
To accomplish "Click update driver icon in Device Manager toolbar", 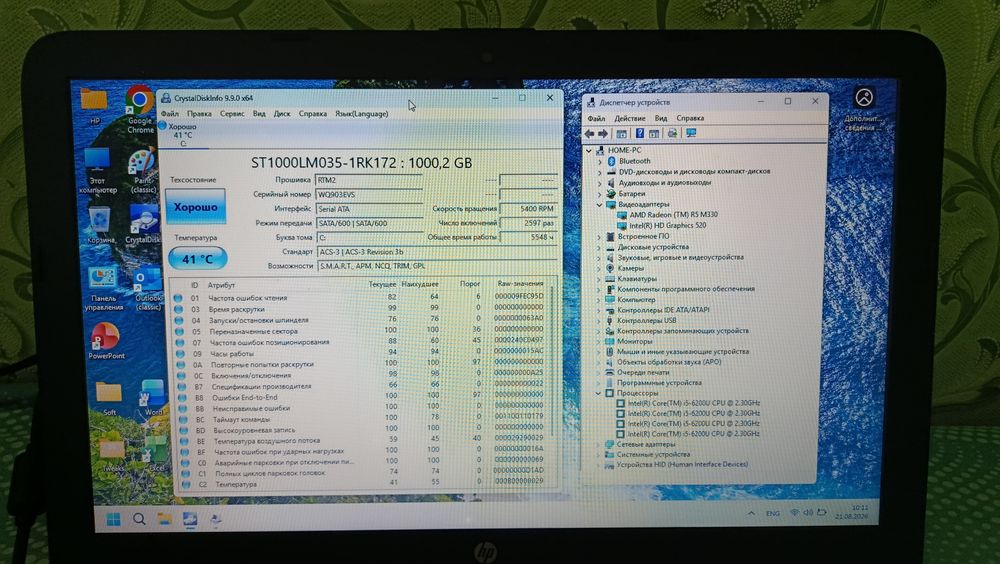I will (x=672, y=133).
